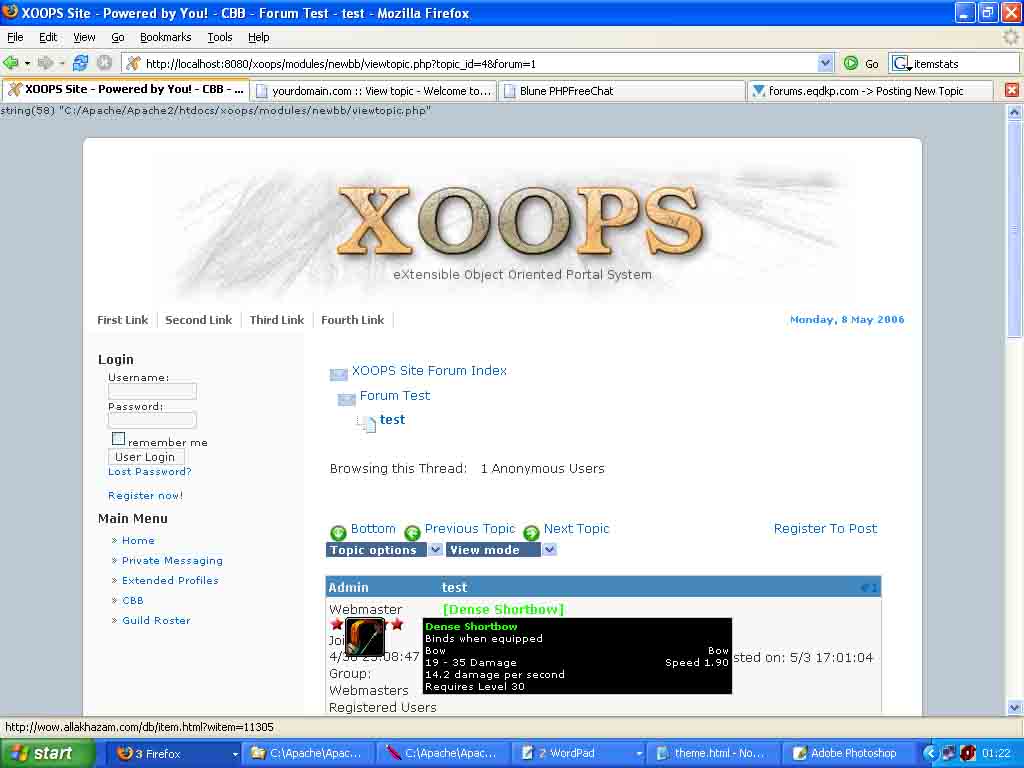This screenshot has width=1024, height=768.
Task: Go to Home in the Main Menu
Action: pos(138,541)
